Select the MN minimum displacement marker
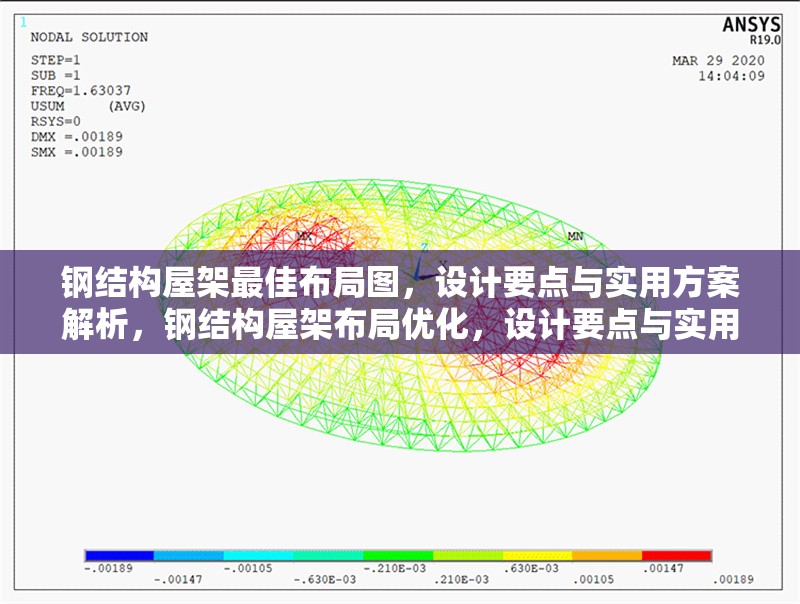Screen dimensions: 800x604 [x=575, y=236]
